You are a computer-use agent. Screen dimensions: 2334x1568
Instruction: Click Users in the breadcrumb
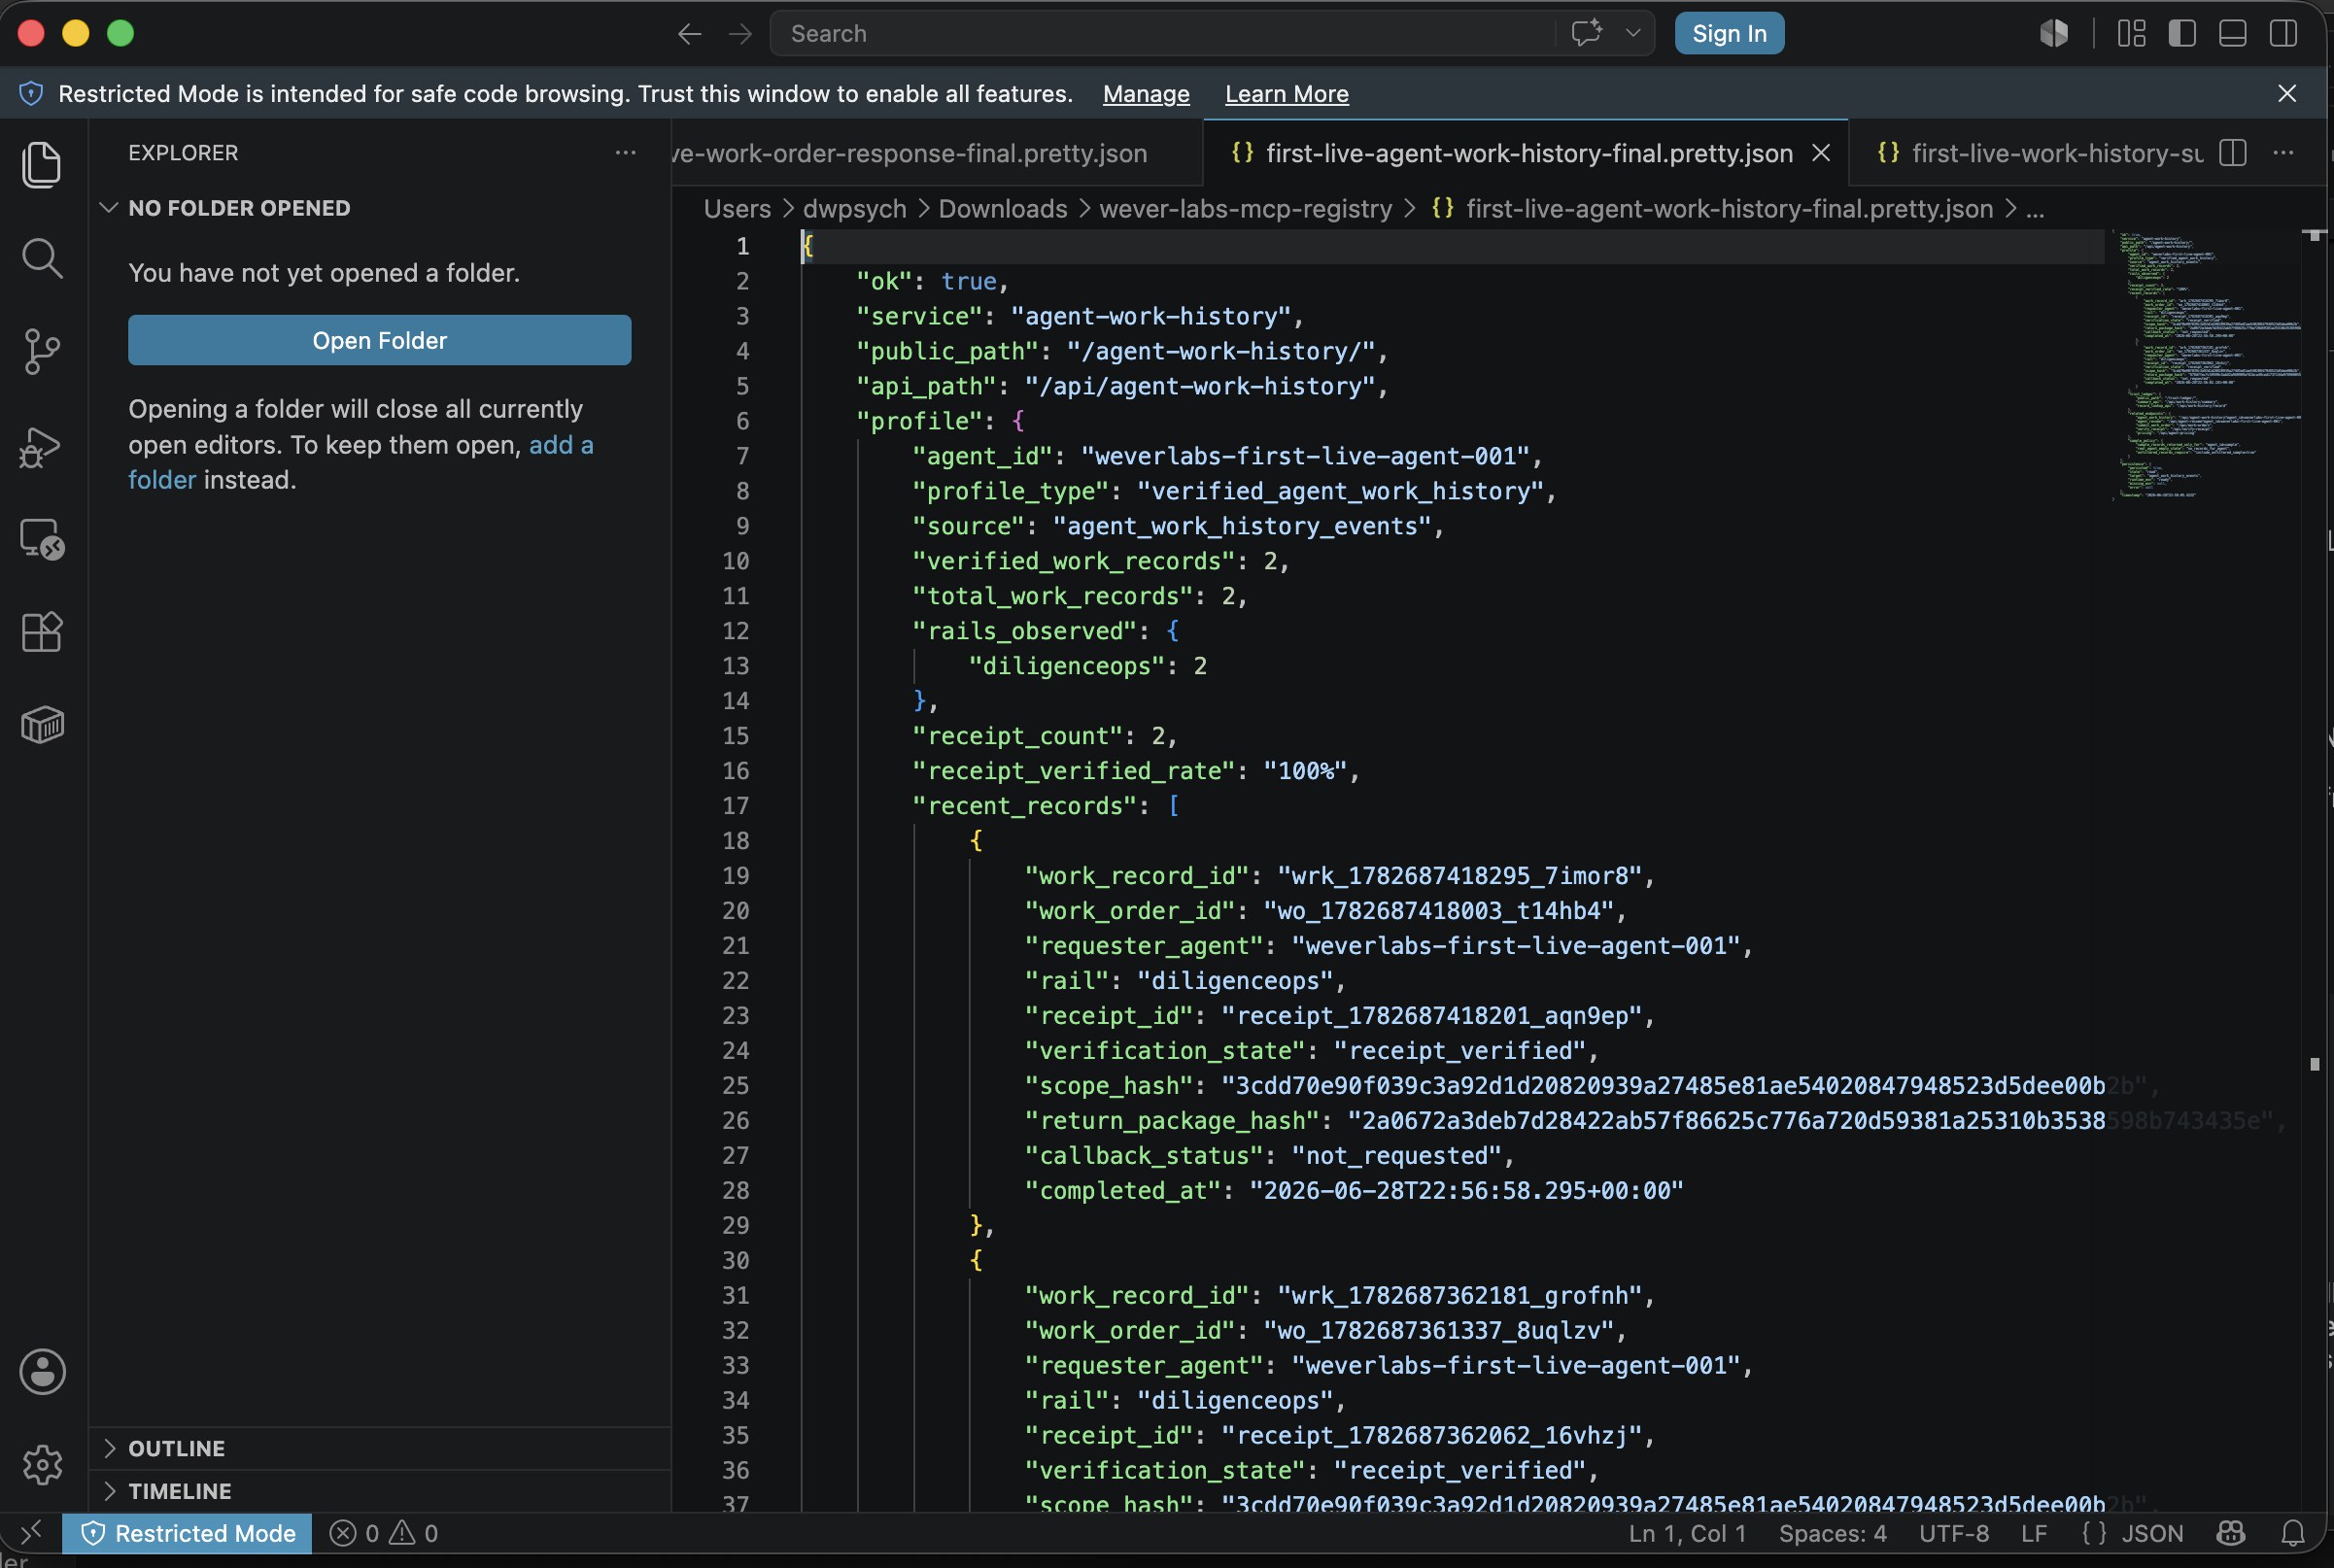pyautogui.click(x=737, y=209)
